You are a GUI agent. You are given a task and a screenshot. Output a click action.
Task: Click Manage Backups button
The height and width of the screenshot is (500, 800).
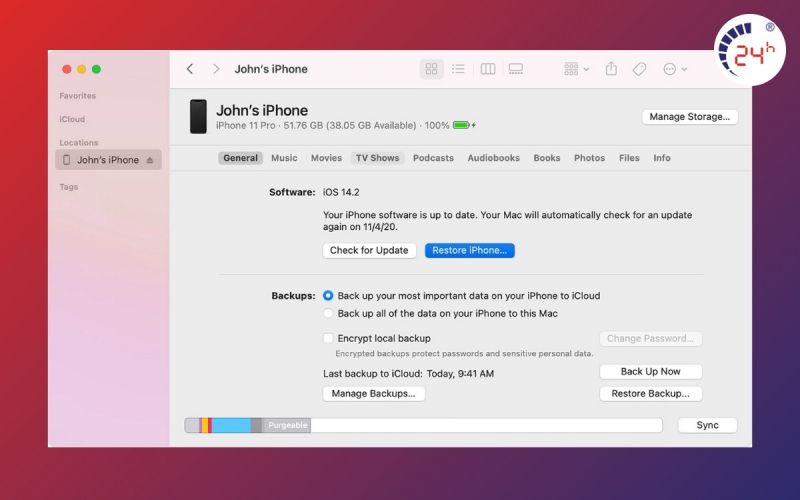coord(373,394)
